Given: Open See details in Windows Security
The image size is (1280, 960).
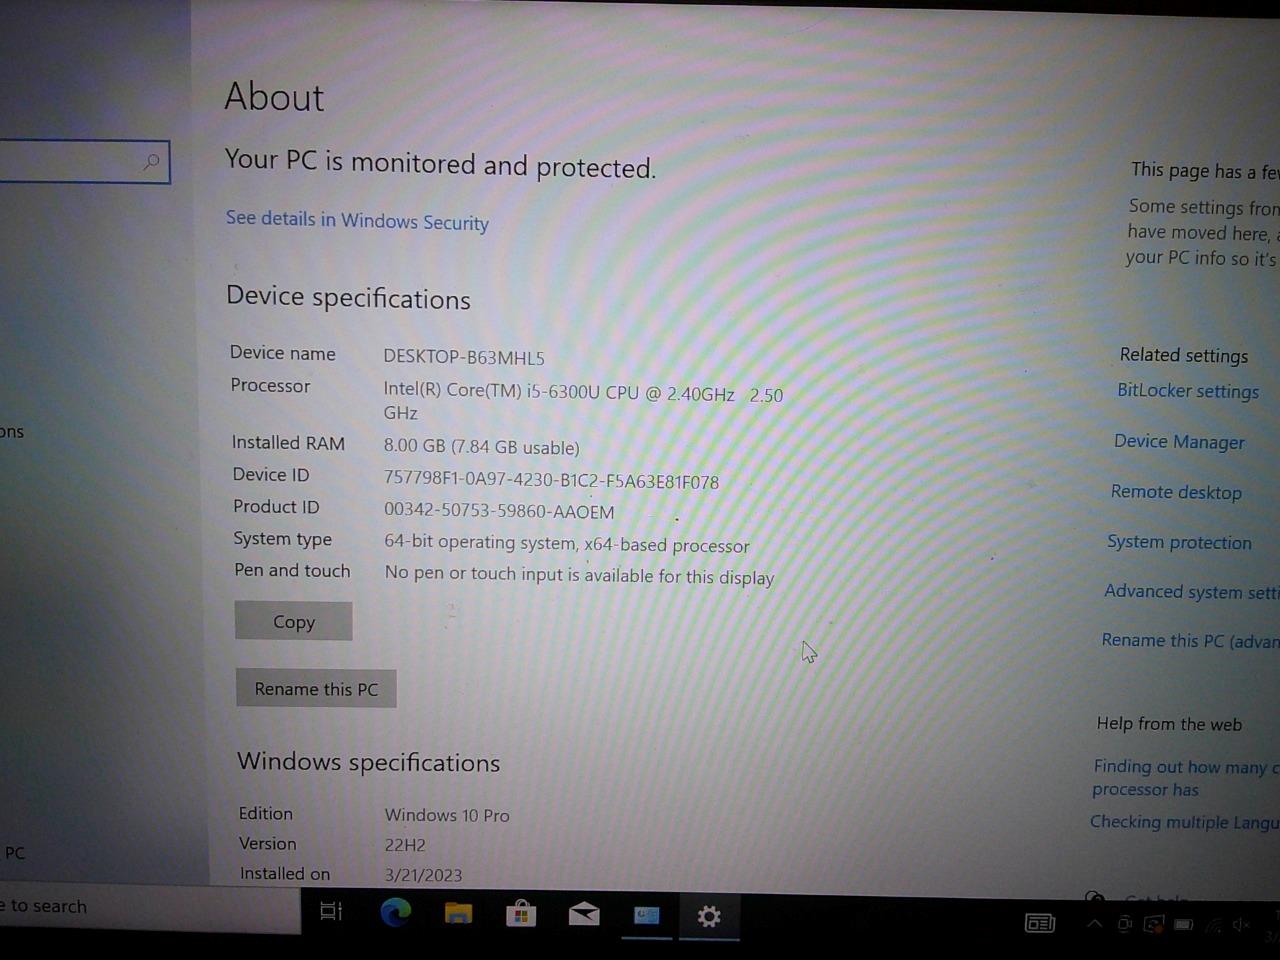Looking at the screenshot, I should (x=357, y=220).
